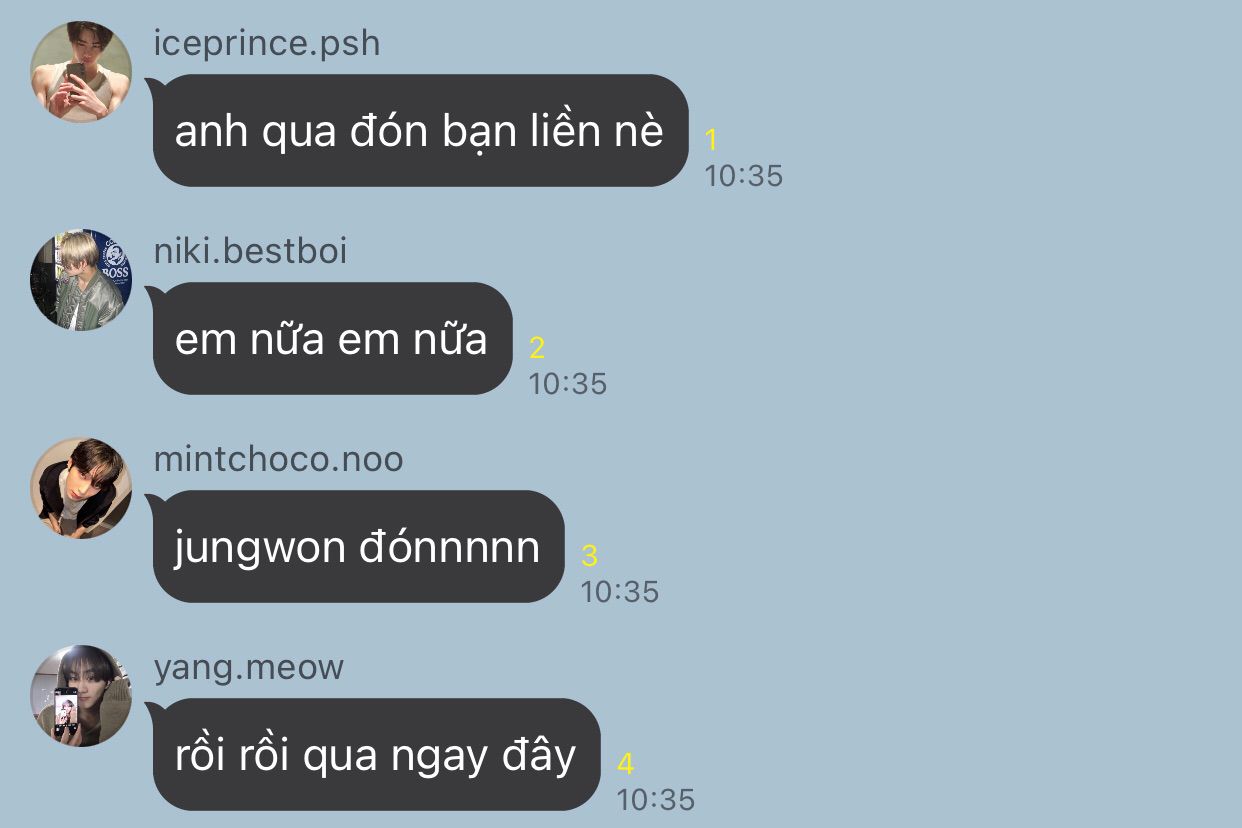View mintchoco.noo profile avatar
Viewport: 1242px width, 828px height.
(81, 488)
